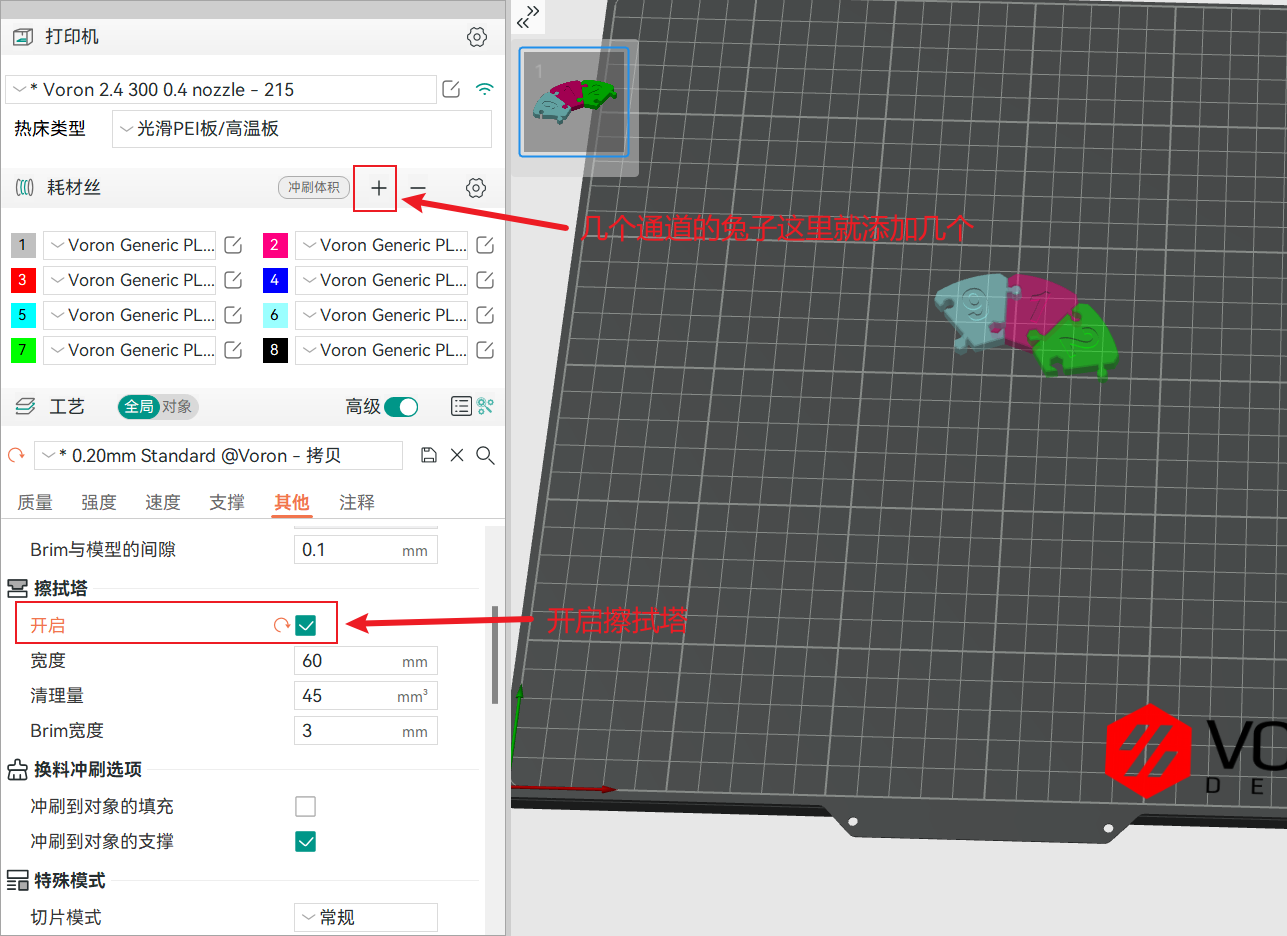The width and height of the screenshot is (1287, 936).
Task: Search process settings with magnifier icon
Action: (x=485, y=455)
